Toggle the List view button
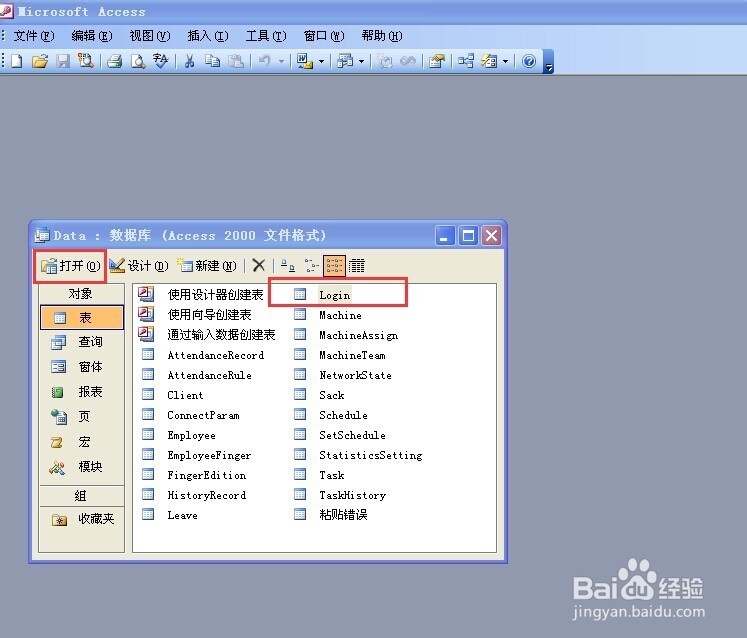The image size is (747, 638). (334, 265)
